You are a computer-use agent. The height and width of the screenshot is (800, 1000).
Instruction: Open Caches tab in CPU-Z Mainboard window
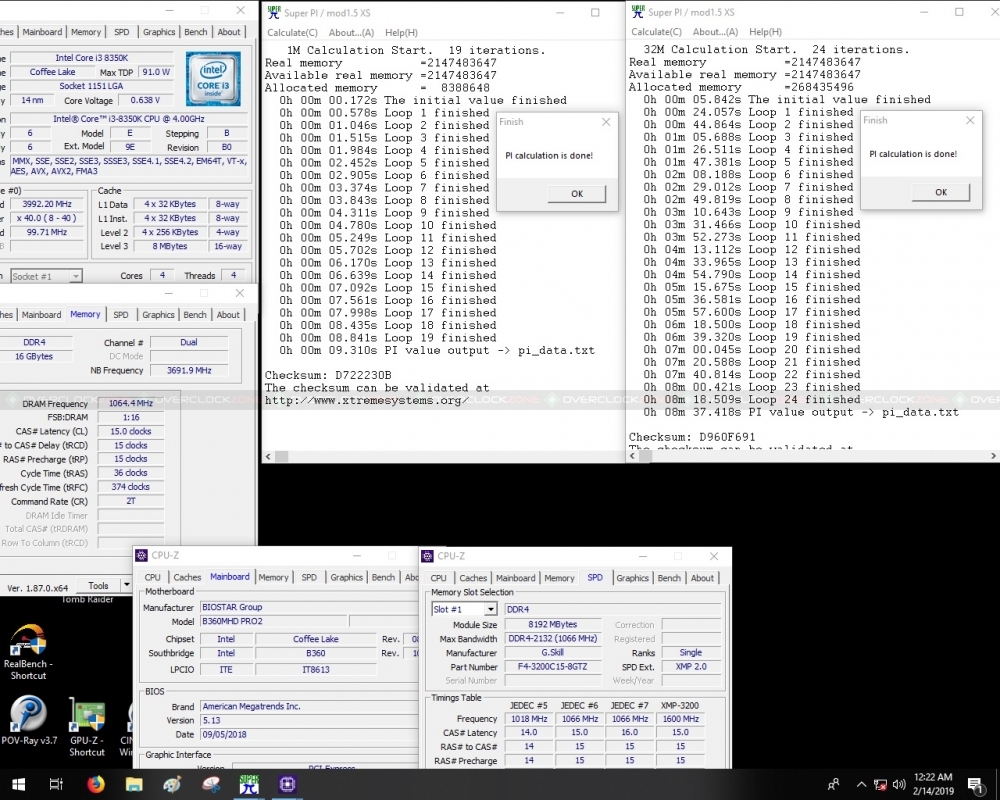pyautogui.click(x=187, y=577)
